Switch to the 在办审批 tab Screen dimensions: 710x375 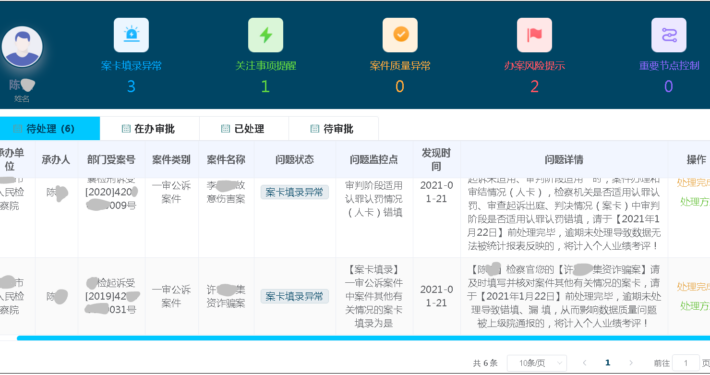tap(149, 129)
